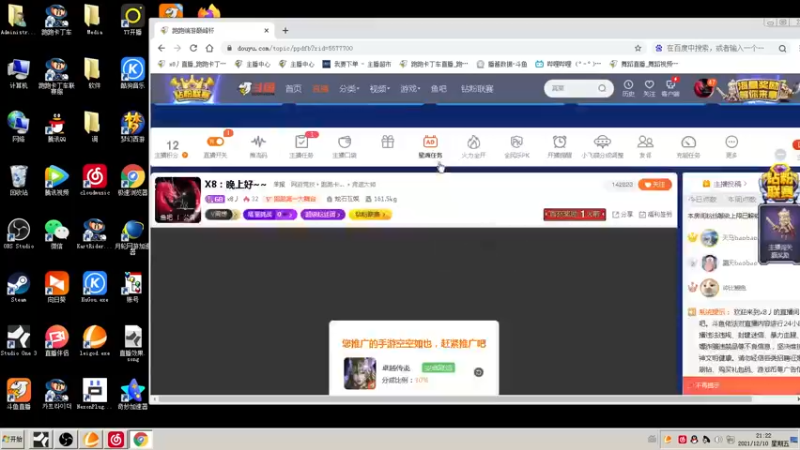Click the 主播积分 score of 12
The image size is (800, 450).
172,145
